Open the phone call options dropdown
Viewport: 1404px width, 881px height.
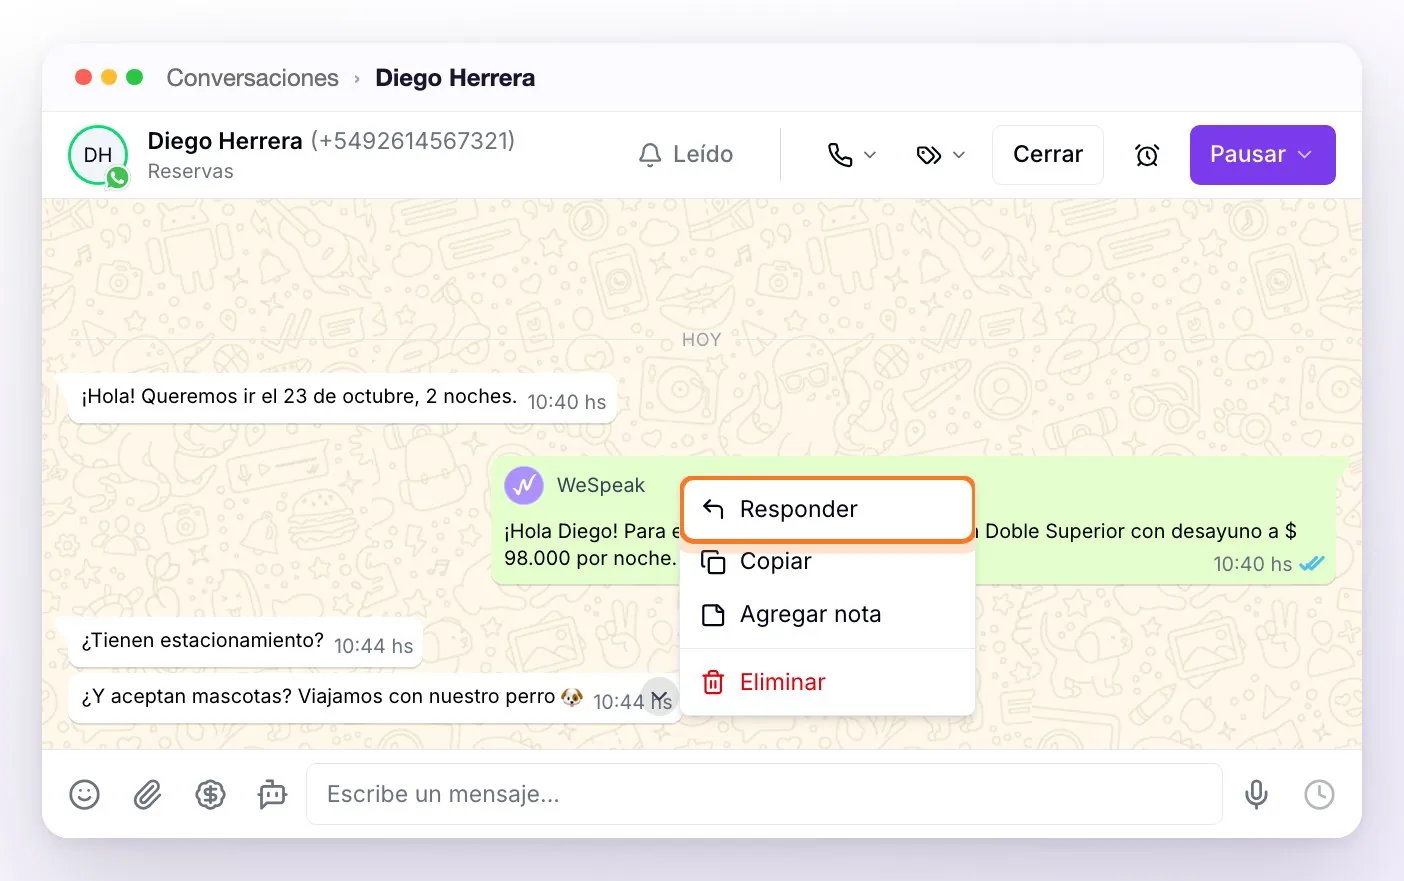852,155
